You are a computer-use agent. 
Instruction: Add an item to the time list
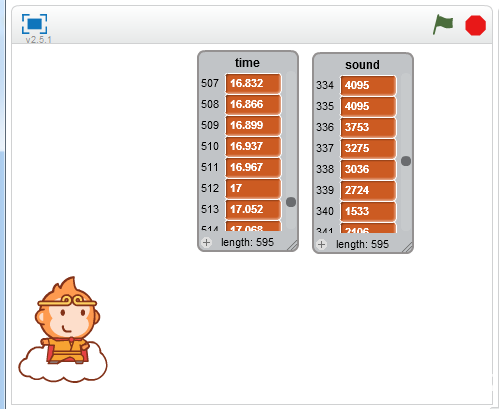point(206,242)
